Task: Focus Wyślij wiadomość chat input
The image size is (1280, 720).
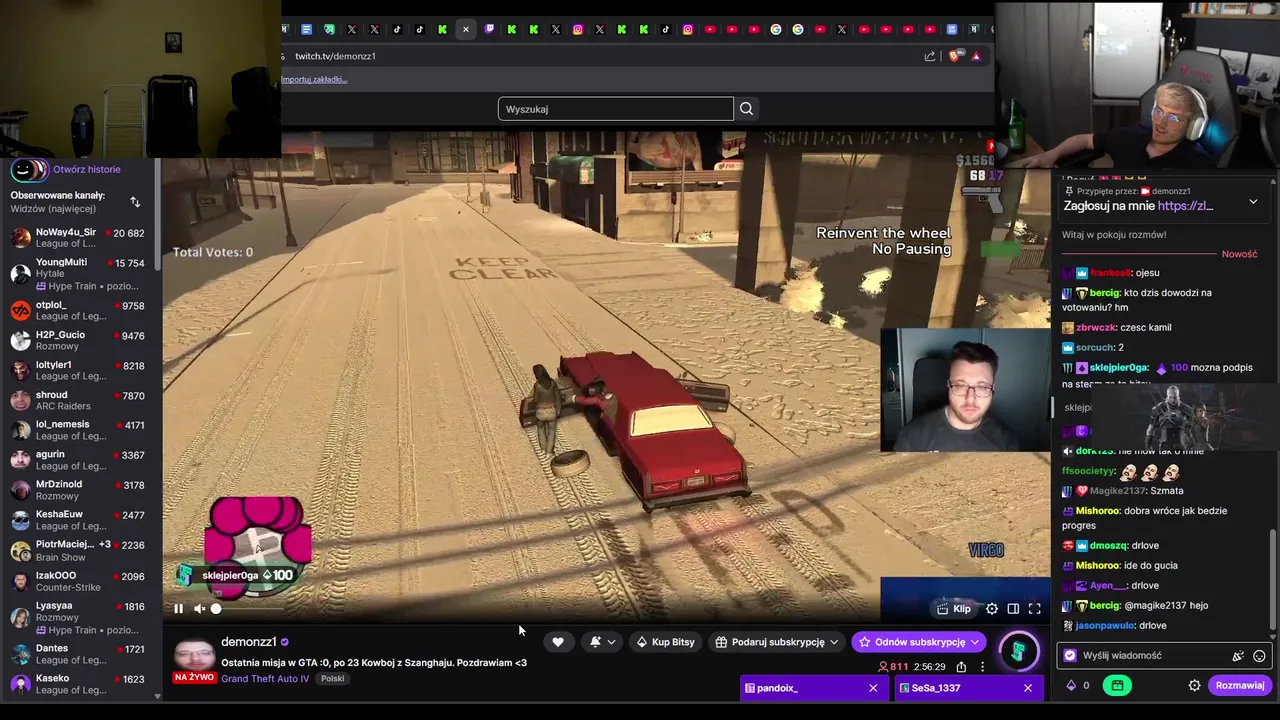Action: 1150,656
